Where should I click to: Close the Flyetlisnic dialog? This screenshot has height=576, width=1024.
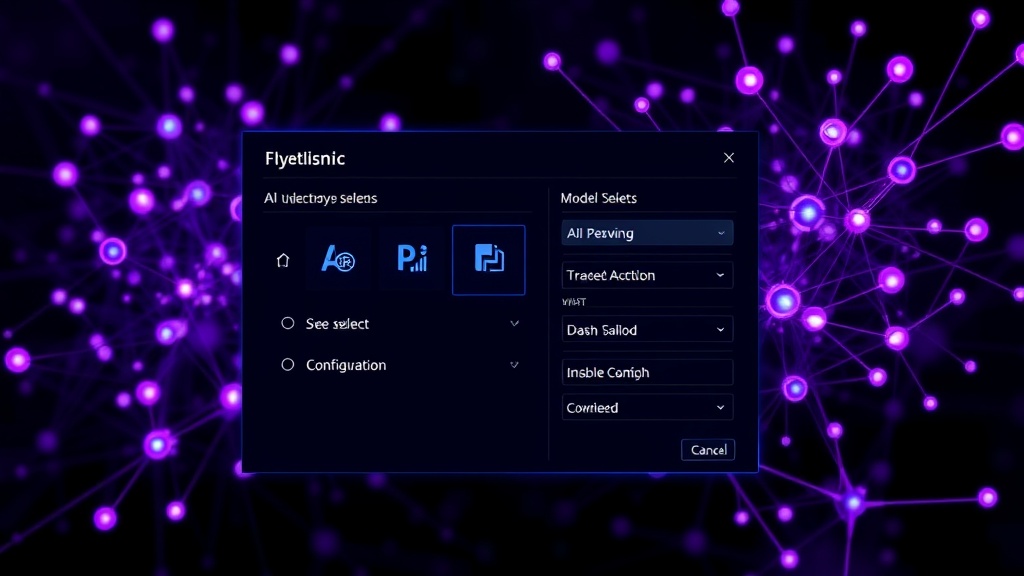tap(729, 157)
